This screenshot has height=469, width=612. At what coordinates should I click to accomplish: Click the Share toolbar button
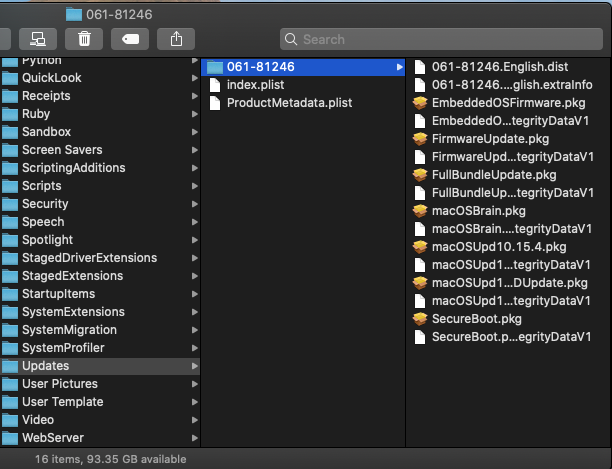tap(176, 39)
